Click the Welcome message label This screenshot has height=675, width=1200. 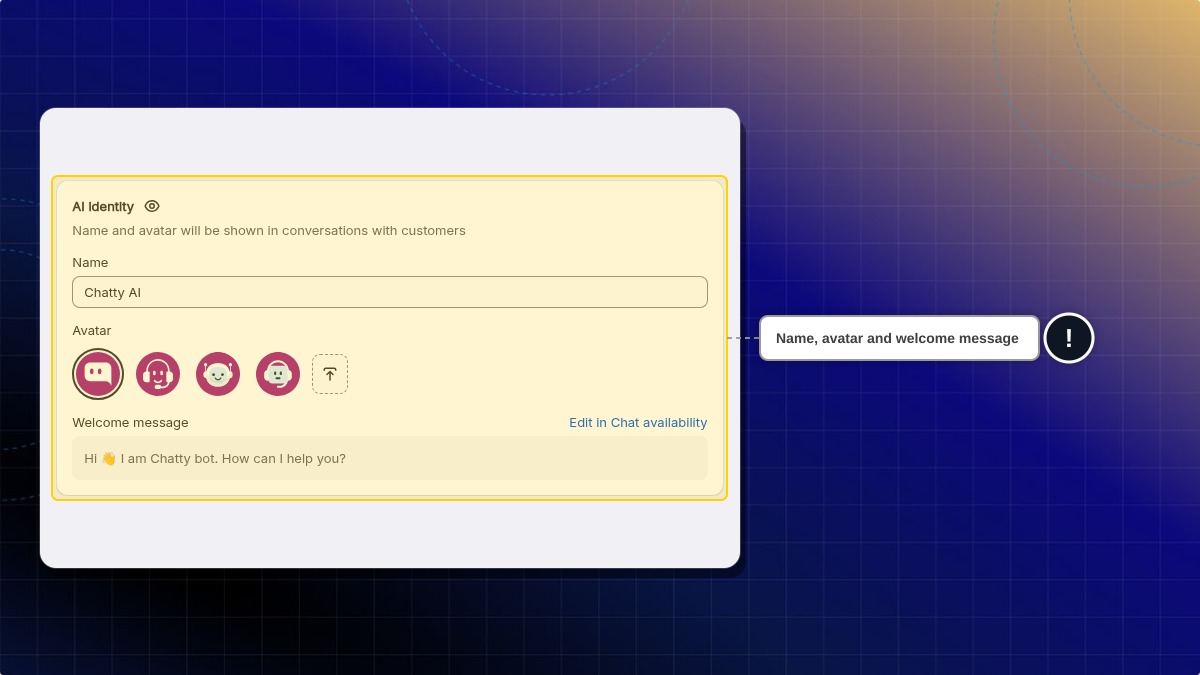[130, 422]
